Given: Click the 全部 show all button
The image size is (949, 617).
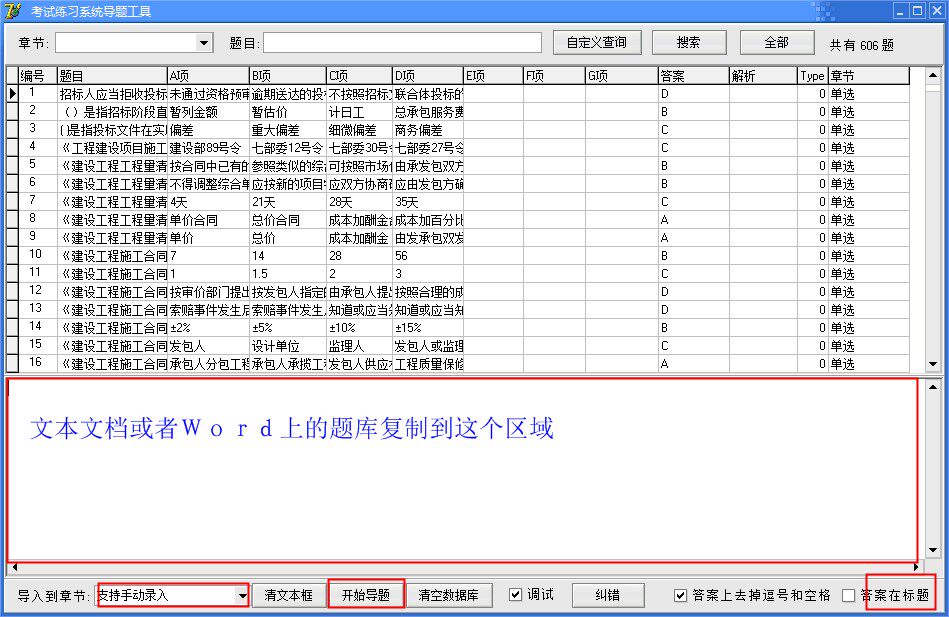Looking at the screenshot, I should click(x=776, y=42).
